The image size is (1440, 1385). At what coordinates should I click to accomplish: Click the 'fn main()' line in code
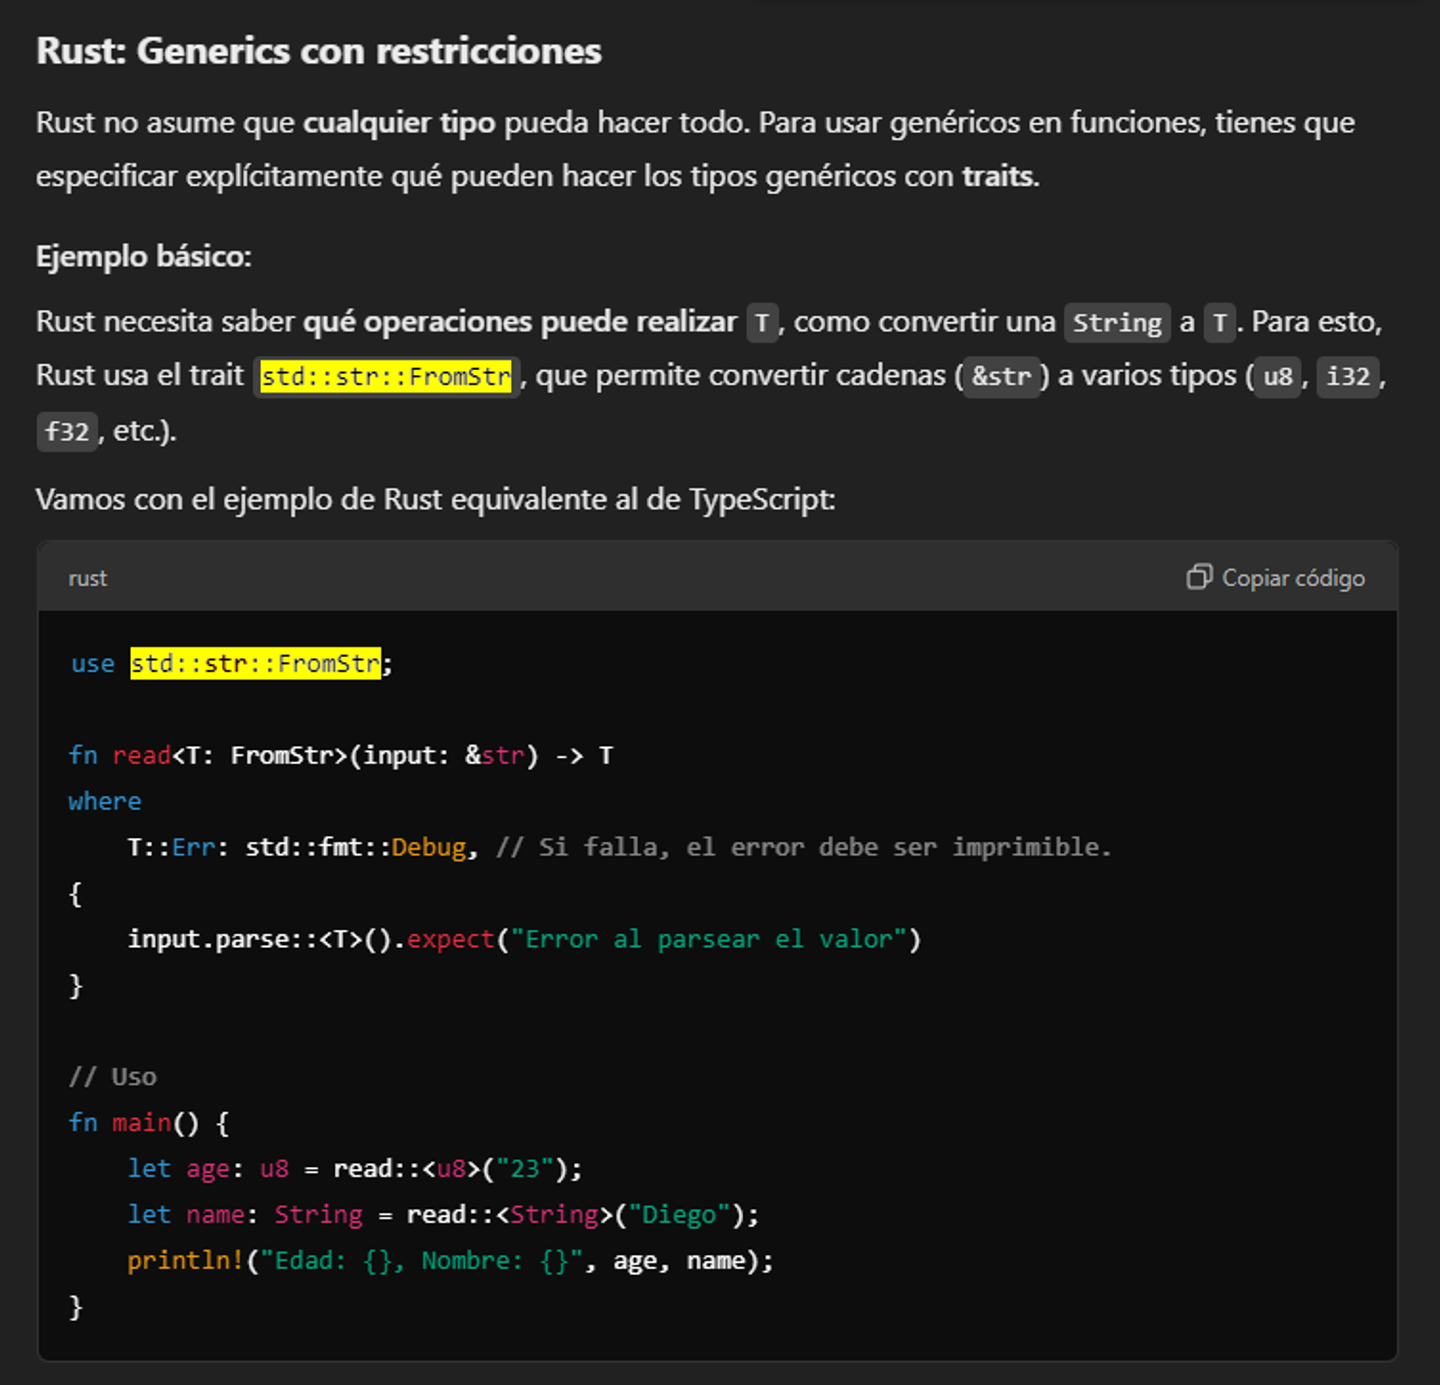149,1123
